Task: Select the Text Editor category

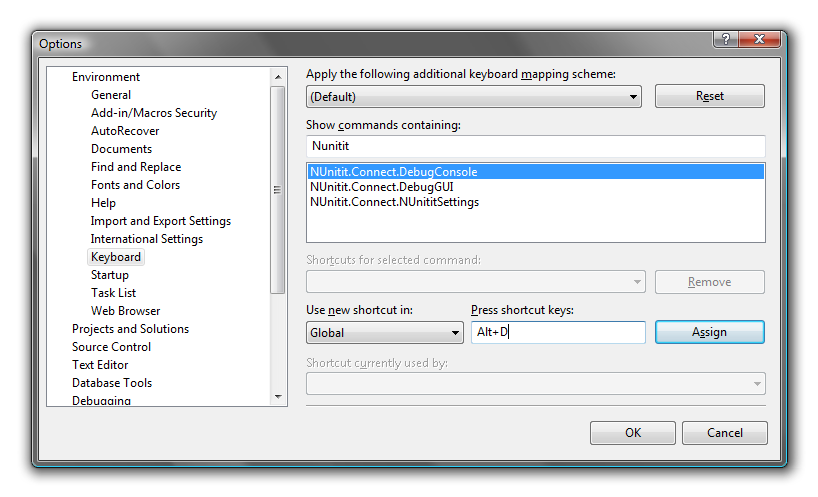Action: [x=100, y=365]
